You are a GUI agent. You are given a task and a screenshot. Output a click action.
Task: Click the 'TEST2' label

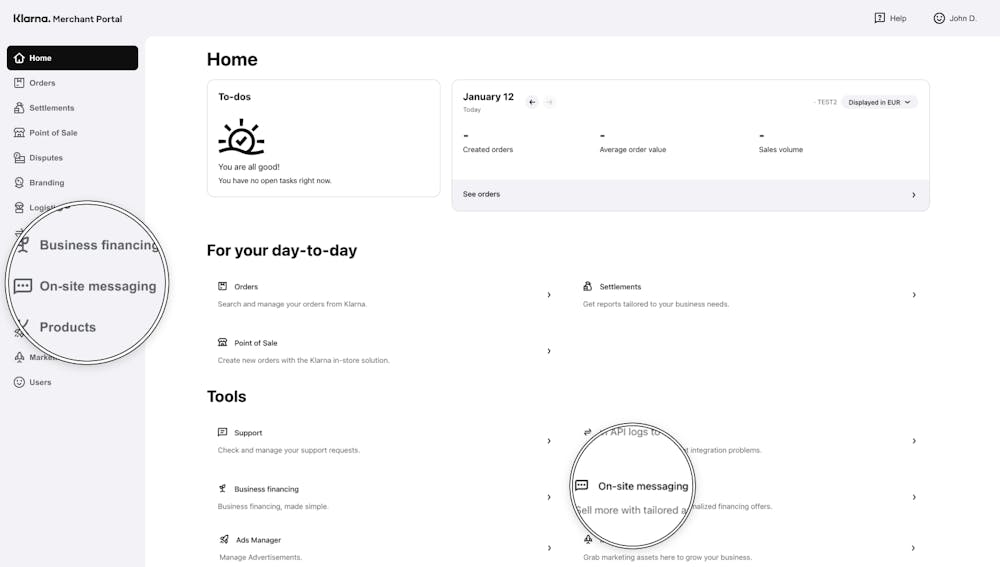827,102
